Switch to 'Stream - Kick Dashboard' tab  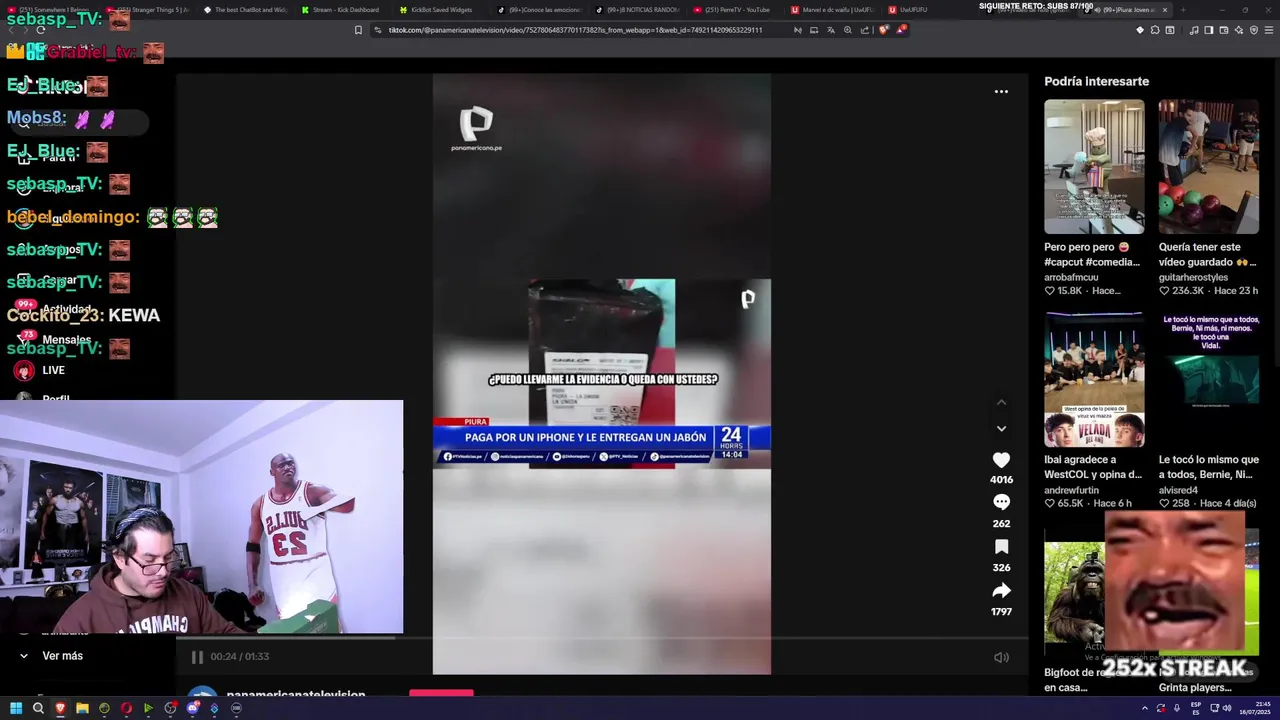point(340,10)
